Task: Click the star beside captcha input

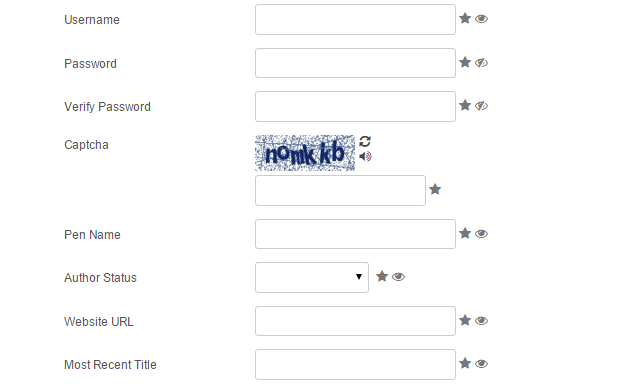Action: pyautogui.click(x=435, y=189)
